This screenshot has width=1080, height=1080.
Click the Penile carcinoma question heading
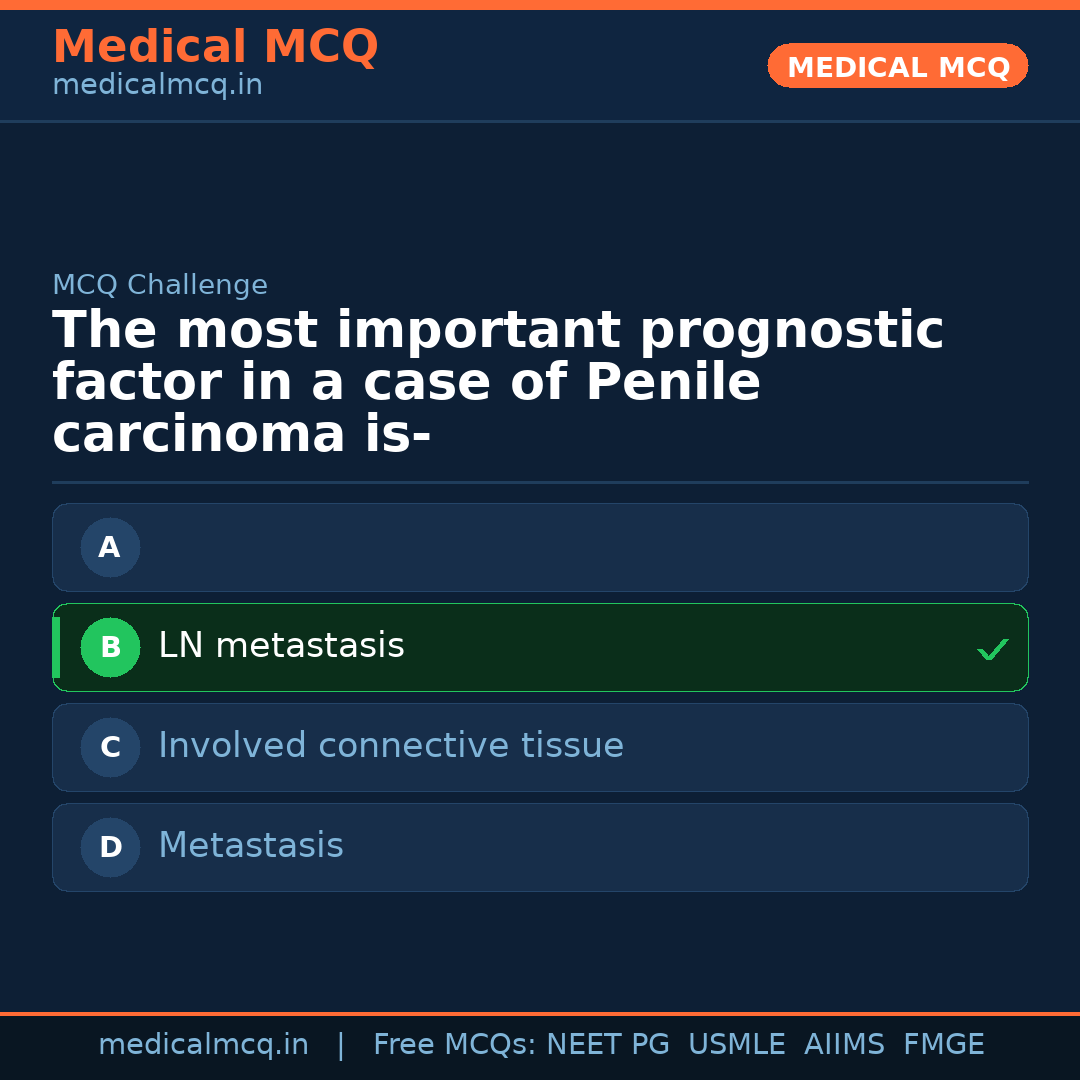pos(497,383)
